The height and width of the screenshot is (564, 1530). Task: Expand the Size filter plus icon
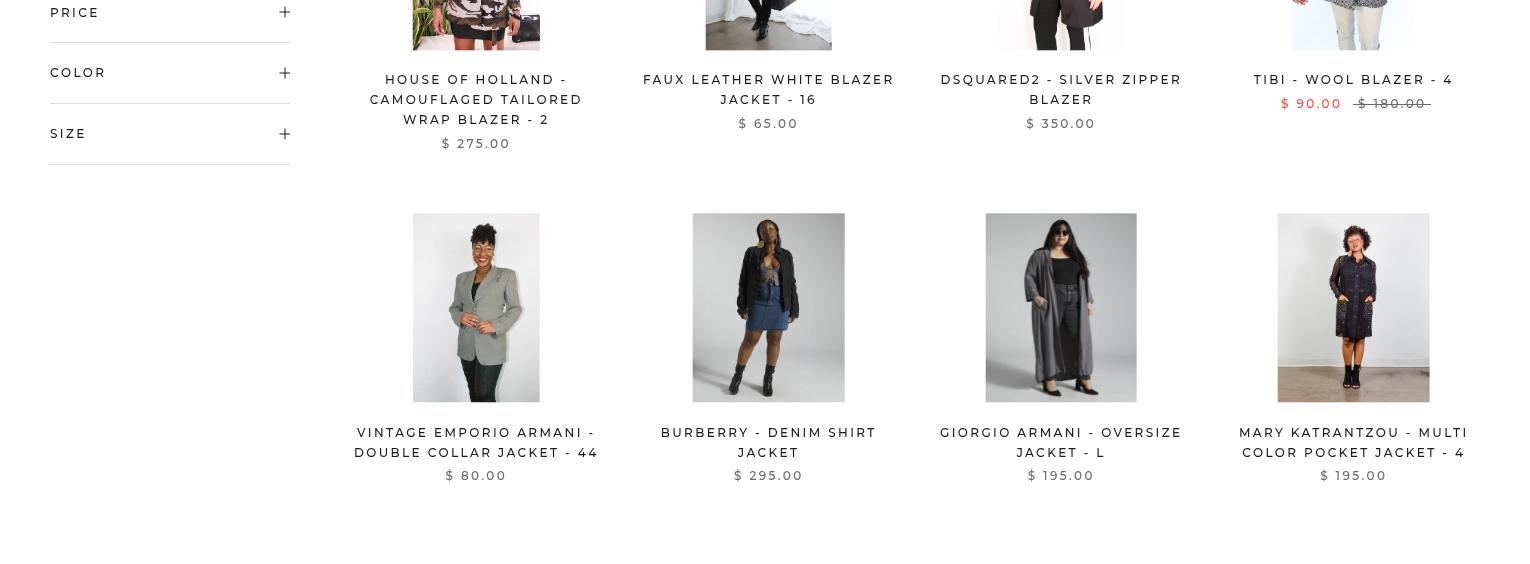[285, 134]
